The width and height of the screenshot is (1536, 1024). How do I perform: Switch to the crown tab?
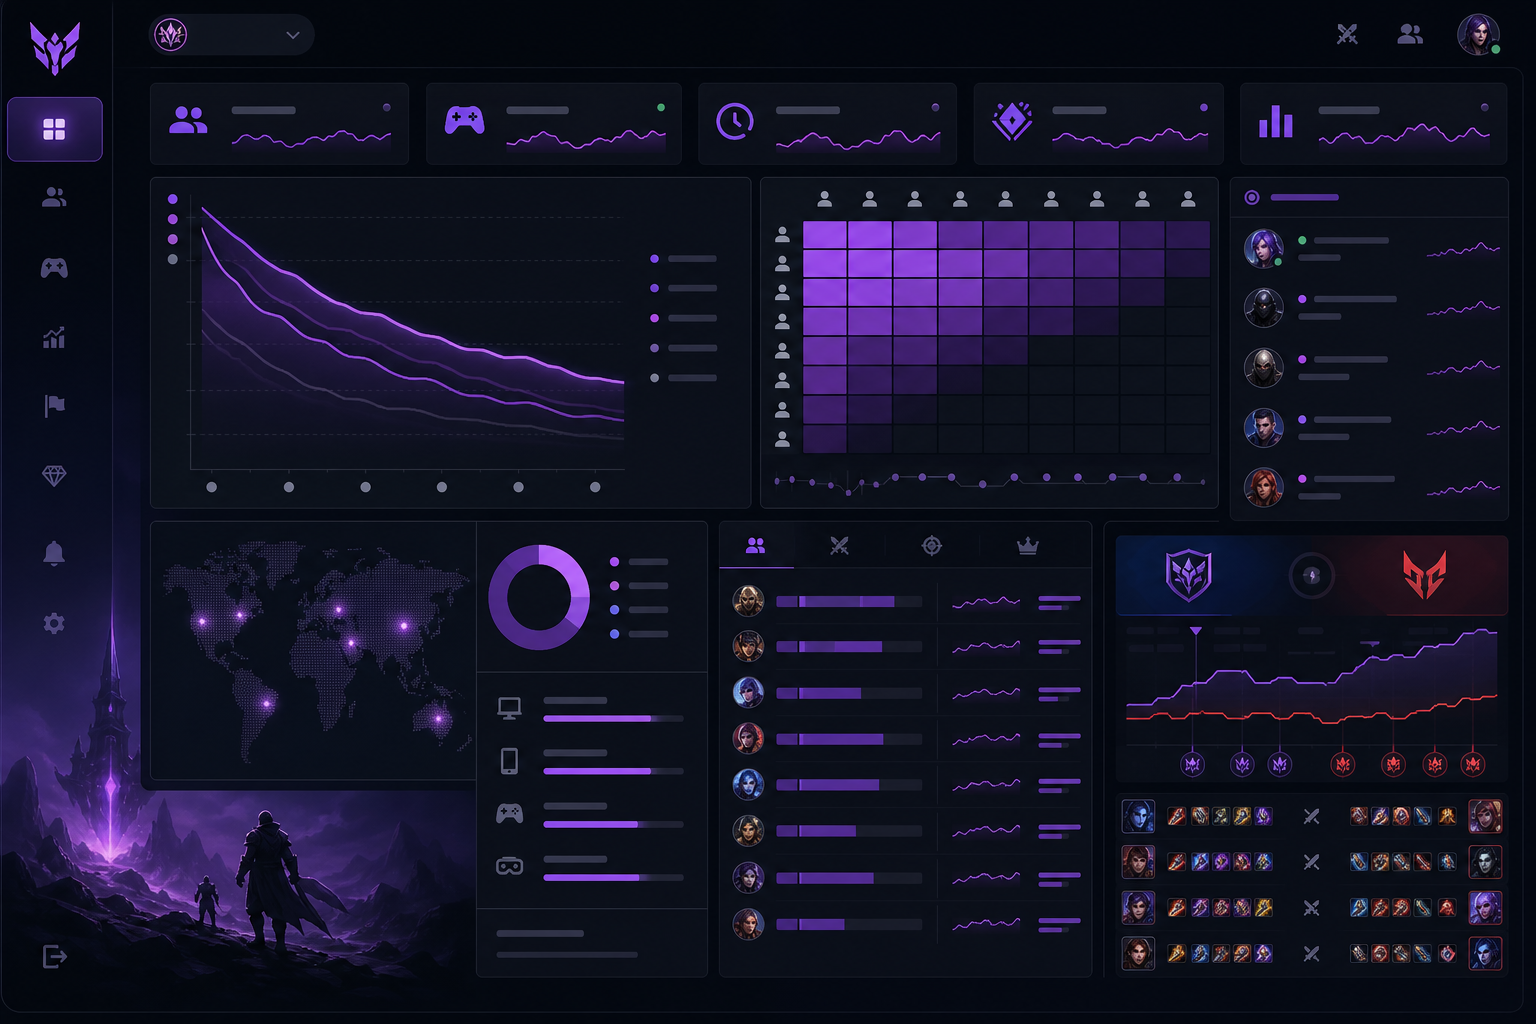tap(1027, 546)
